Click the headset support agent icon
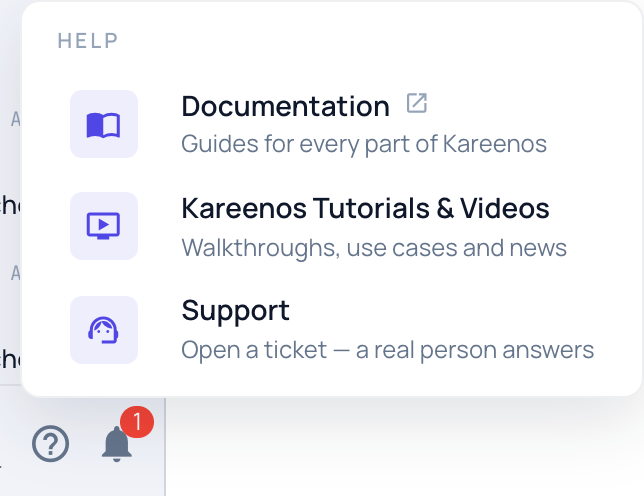The height and width of the screenshot is (496, 644). [x=104, y=330]
